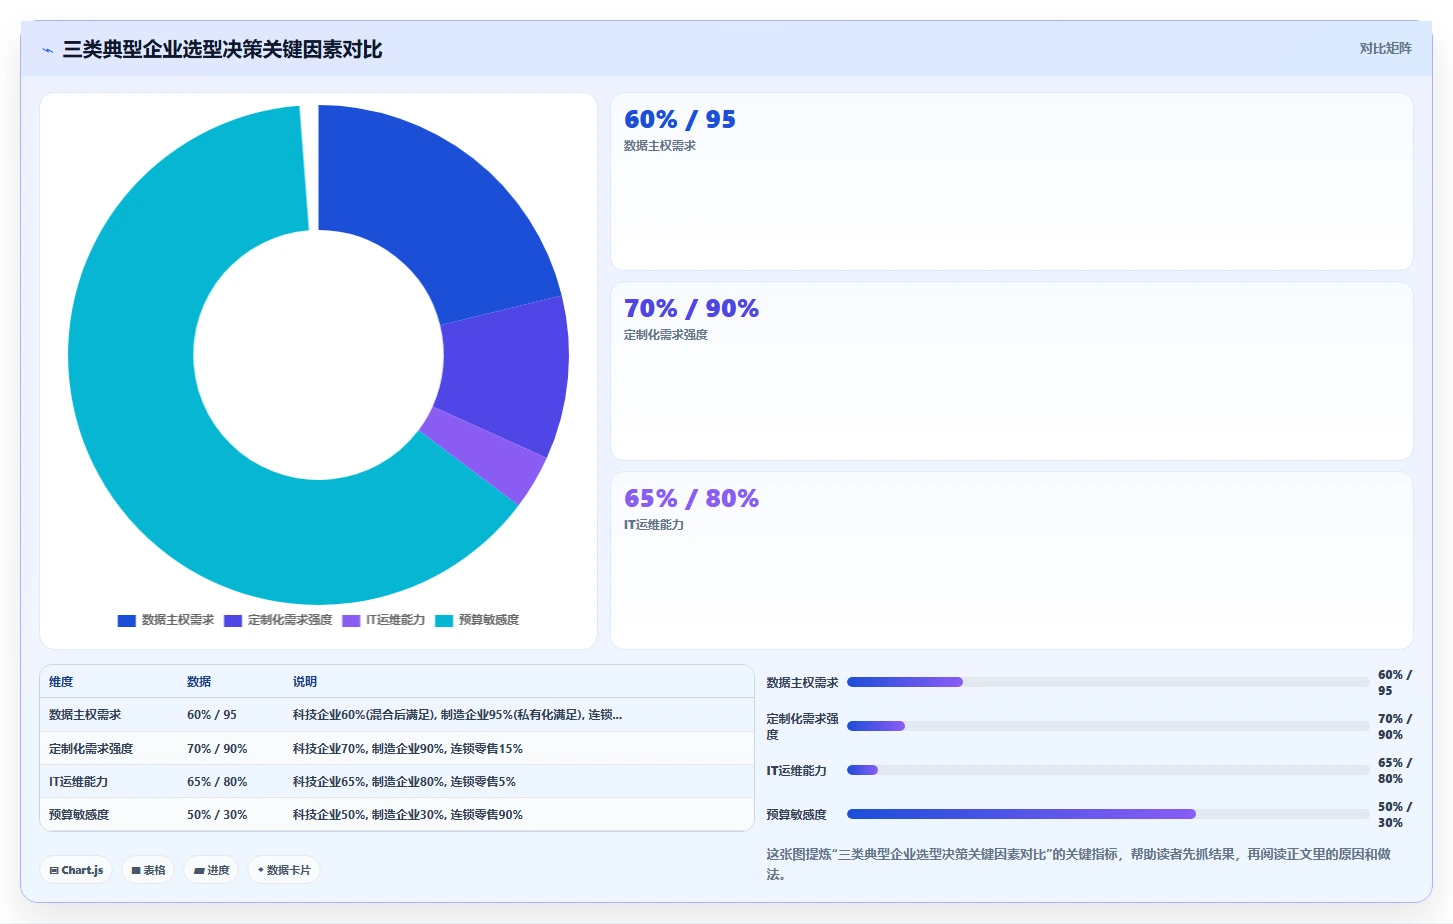Click the 进度 chip
Image resolution: width=1453 pixels, height=924 pixels.
pos(211,870)
